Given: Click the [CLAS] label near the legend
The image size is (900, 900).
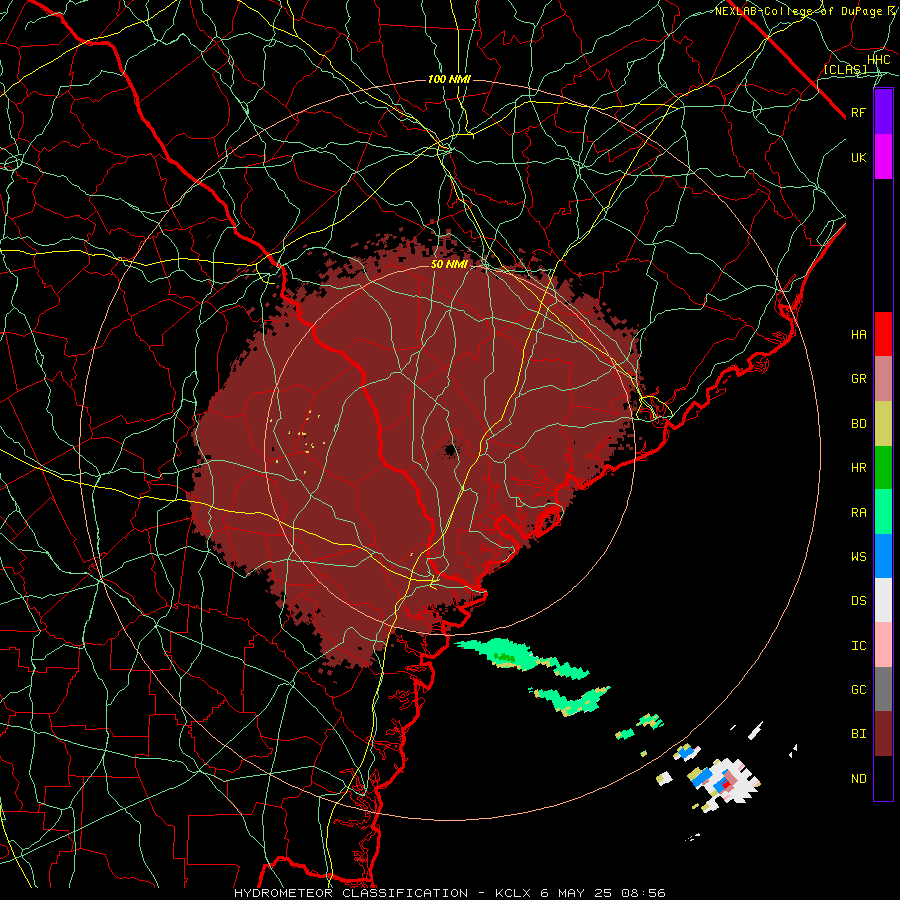Looking at the screenshot, I should point(845,70).
